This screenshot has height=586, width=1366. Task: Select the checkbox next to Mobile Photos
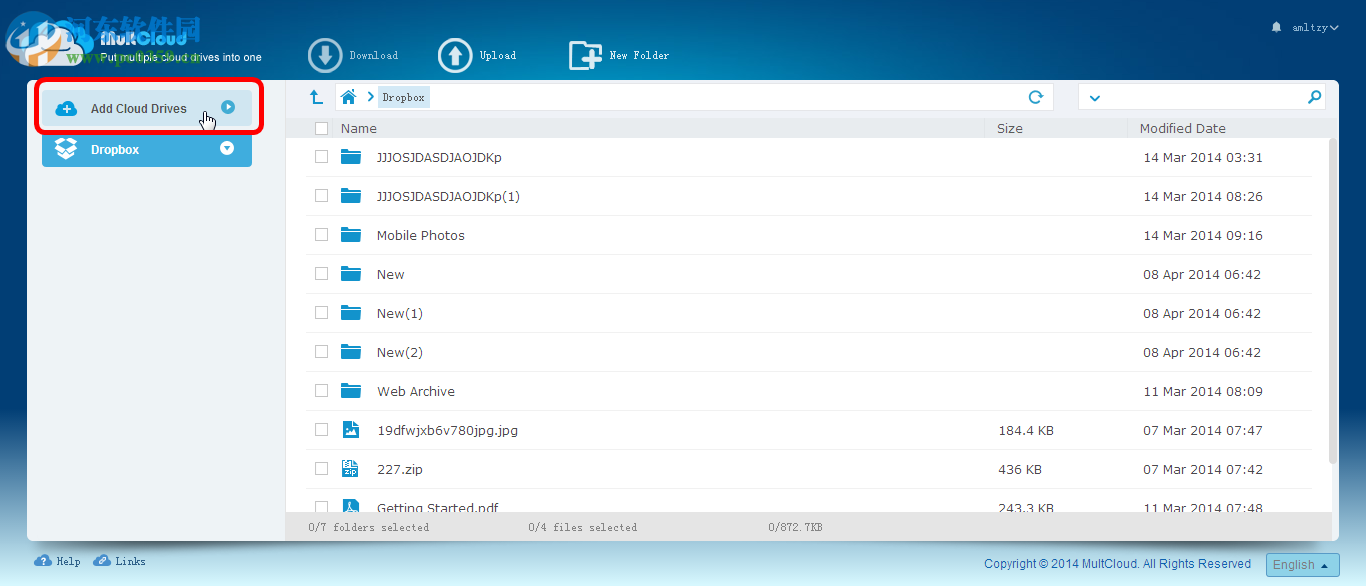click(x=321, y=234)
